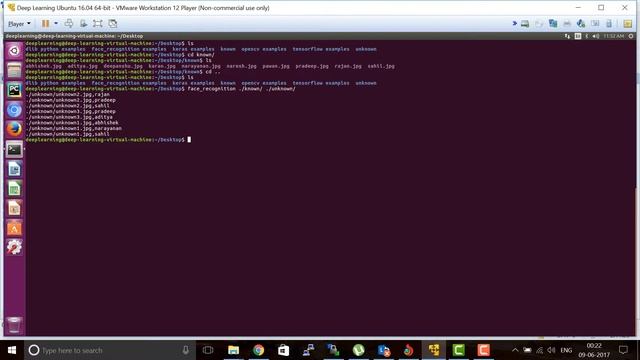Open System Settings from Ubuntu launcher

coord(14,247)
